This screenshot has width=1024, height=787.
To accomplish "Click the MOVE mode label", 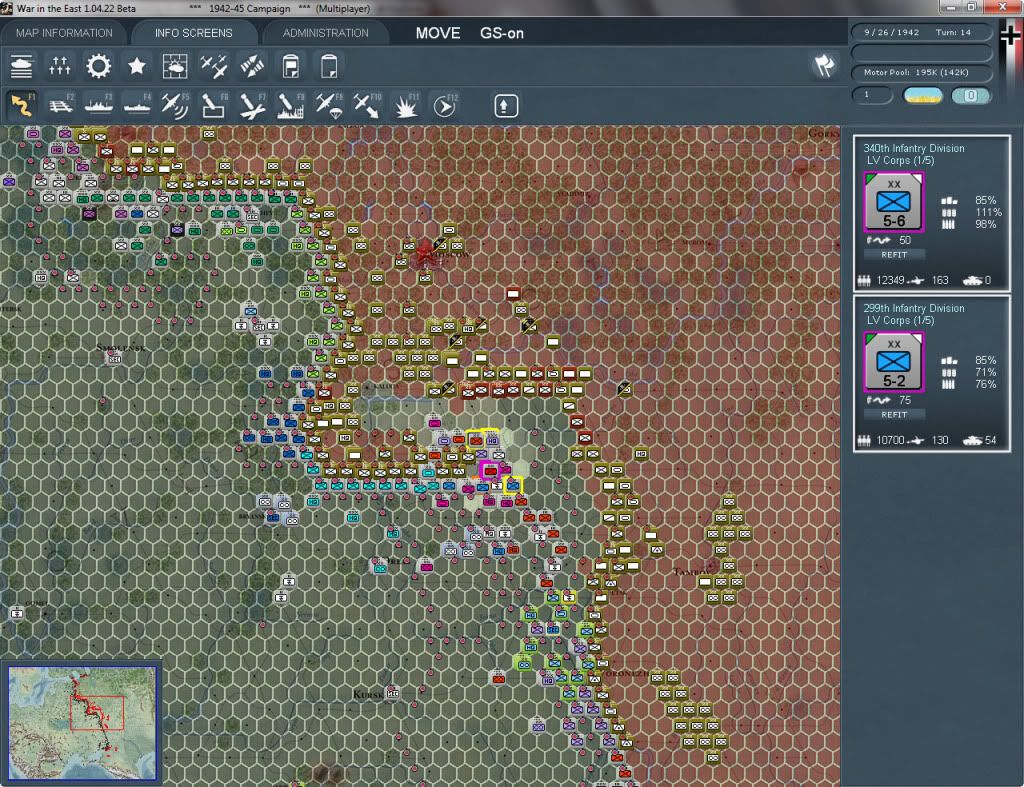I will point(438,33).
